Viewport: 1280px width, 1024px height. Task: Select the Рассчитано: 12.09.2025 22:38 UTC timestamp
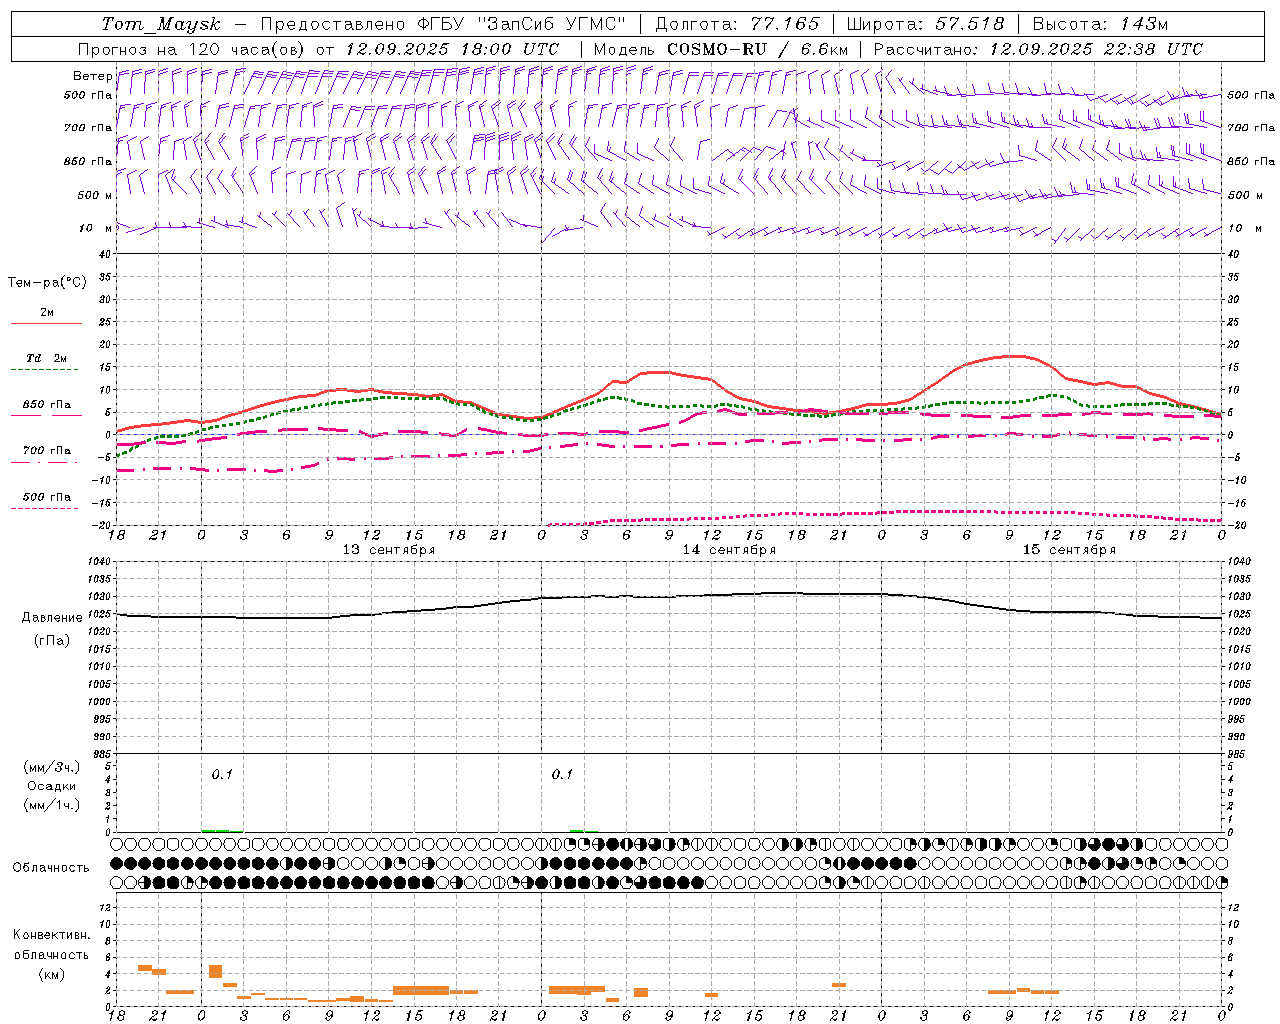coord(1038,49)
